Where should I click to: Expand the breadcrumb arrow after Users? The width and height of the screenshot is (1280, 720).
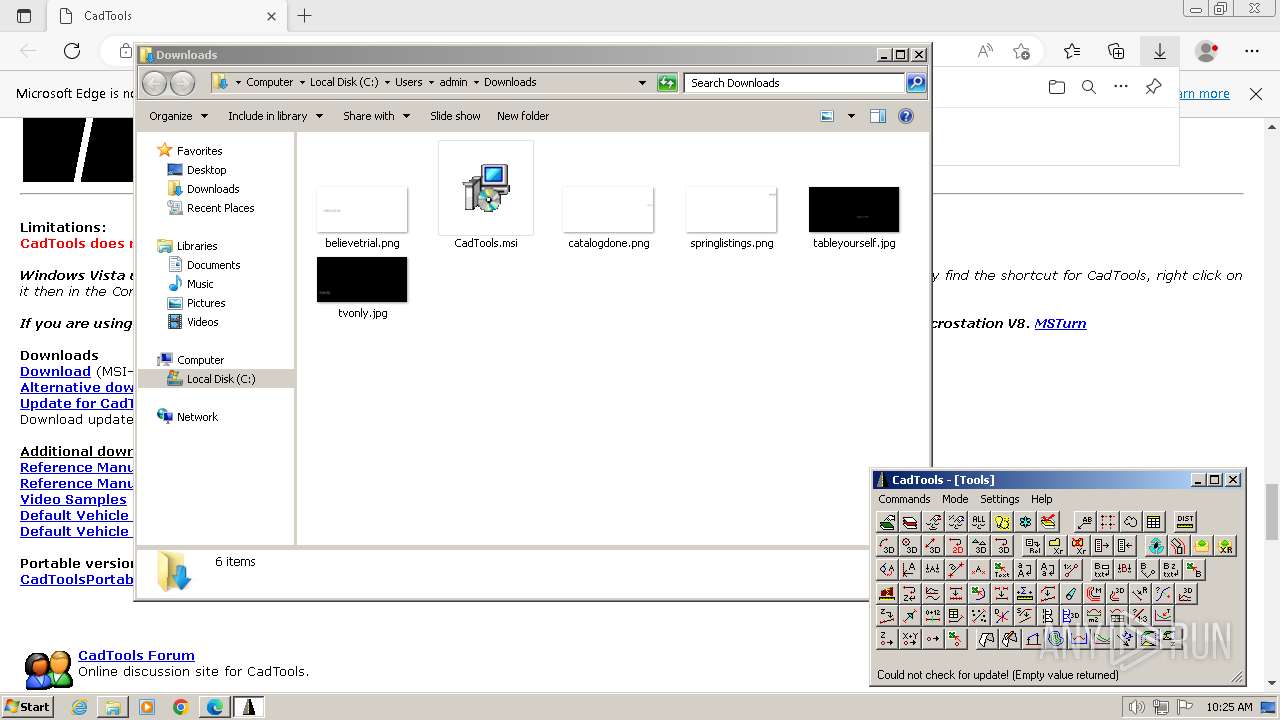coord(431,83)
